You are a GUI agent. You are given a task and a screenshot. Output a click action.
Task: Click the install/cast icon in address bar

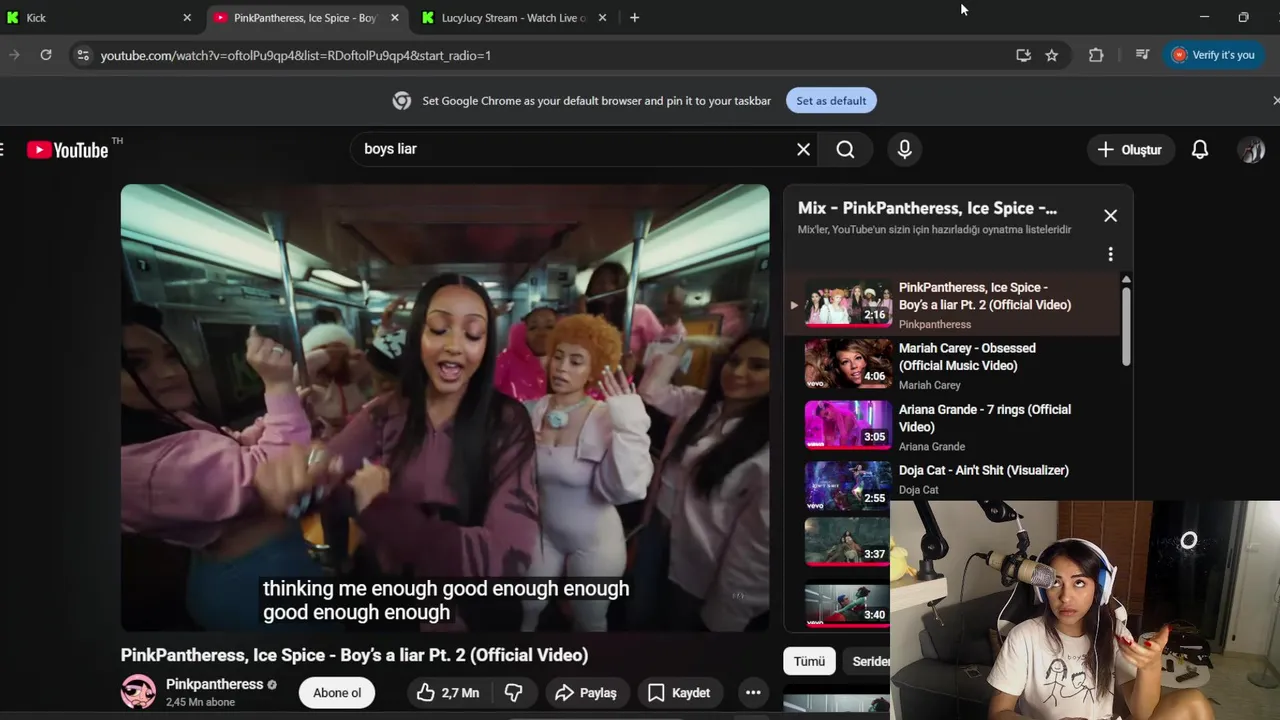point(1023,55)
